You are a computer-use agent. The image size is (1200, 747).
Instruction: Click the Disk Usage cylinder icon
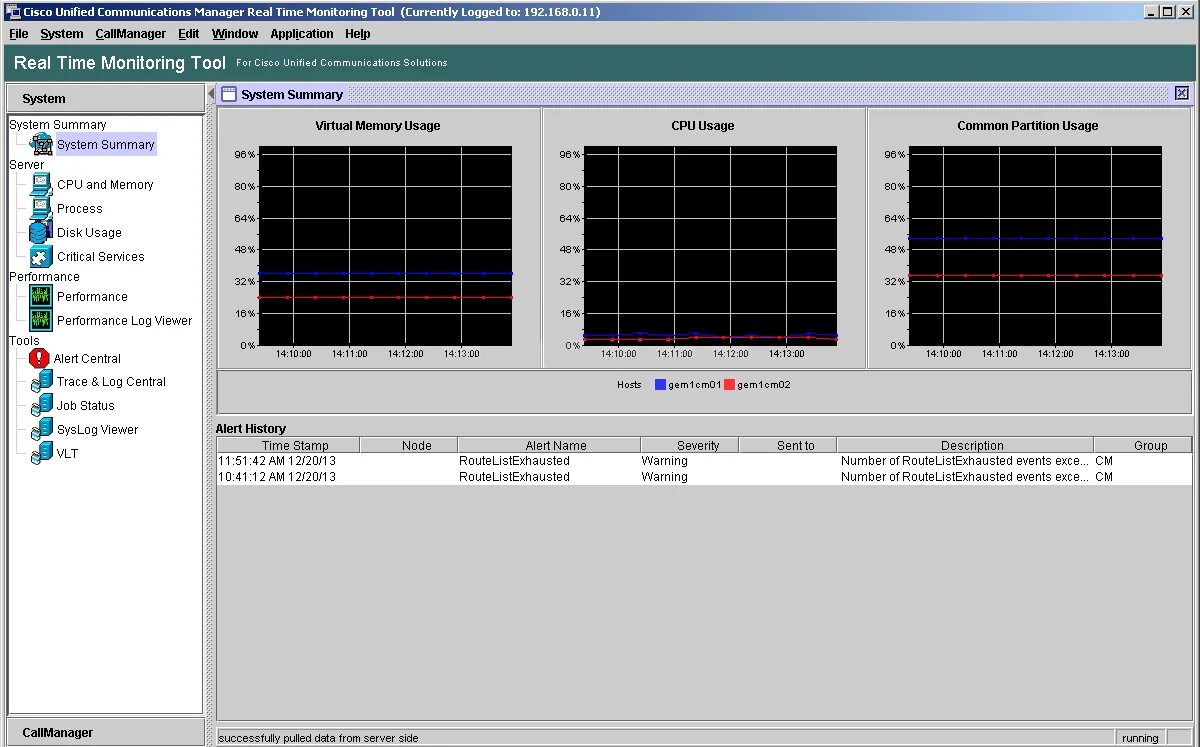click(x=41, y=233)
